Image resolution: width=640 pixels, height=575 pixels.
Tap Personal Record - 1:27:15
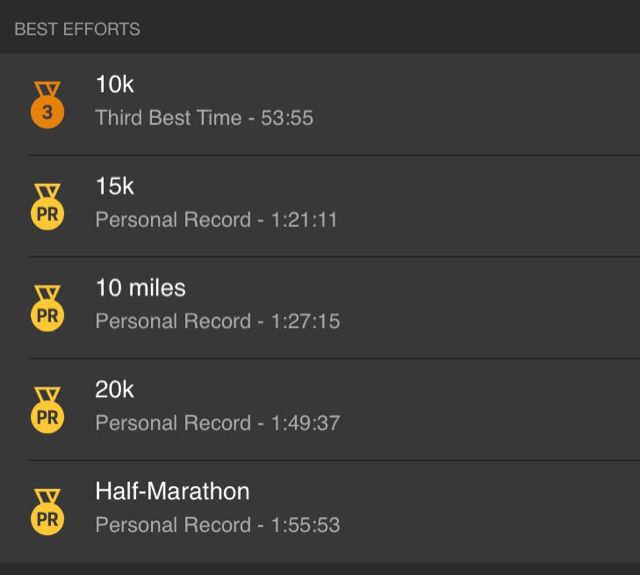pyautogui.click(x=218, y=321)
